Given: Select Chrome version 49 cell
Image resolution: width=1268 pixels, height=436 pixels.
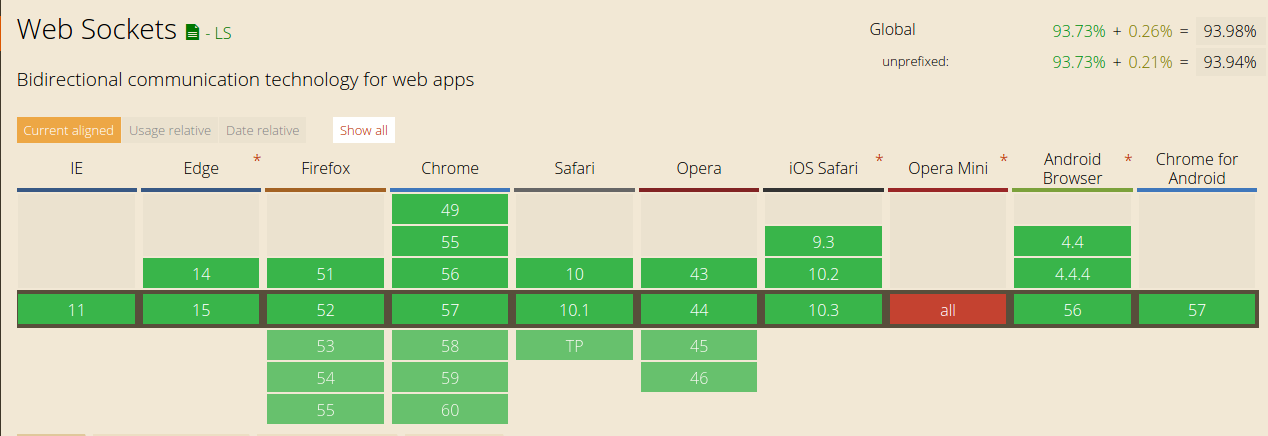Looking at the screenshot, I should click(450, 209).
